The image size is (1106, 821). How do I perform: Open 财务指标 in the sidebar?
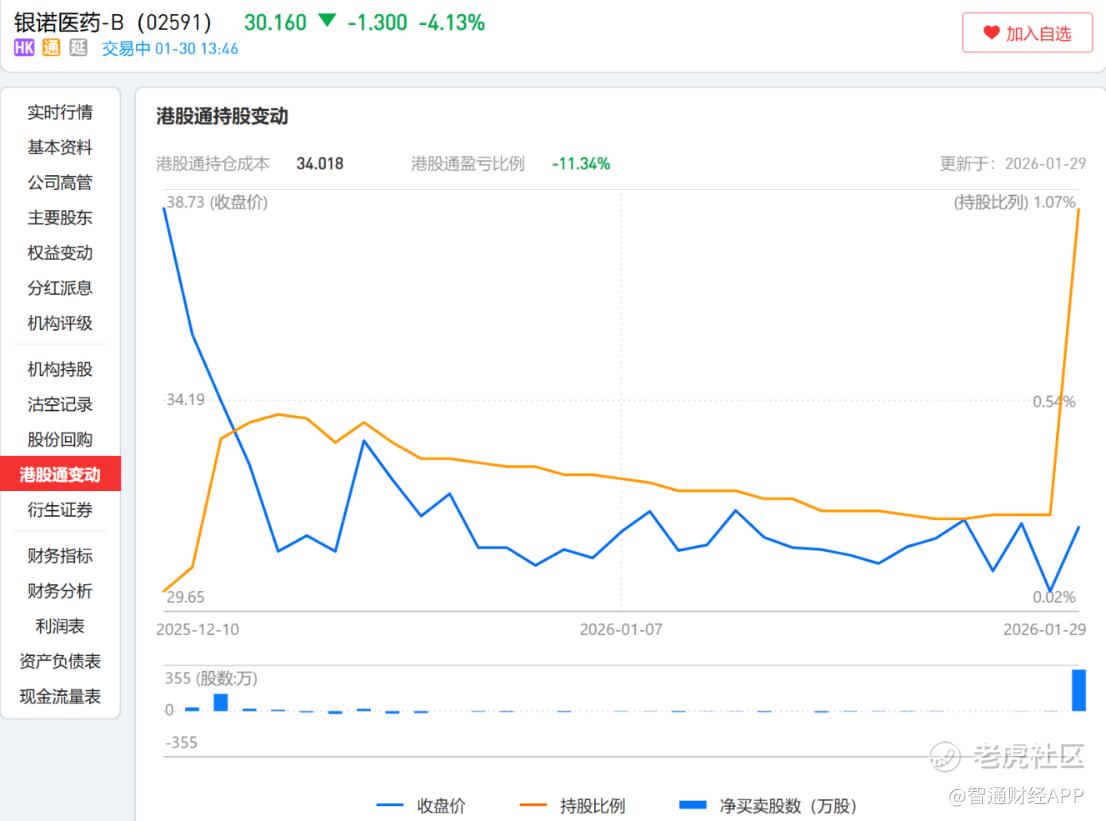(60, 556)
